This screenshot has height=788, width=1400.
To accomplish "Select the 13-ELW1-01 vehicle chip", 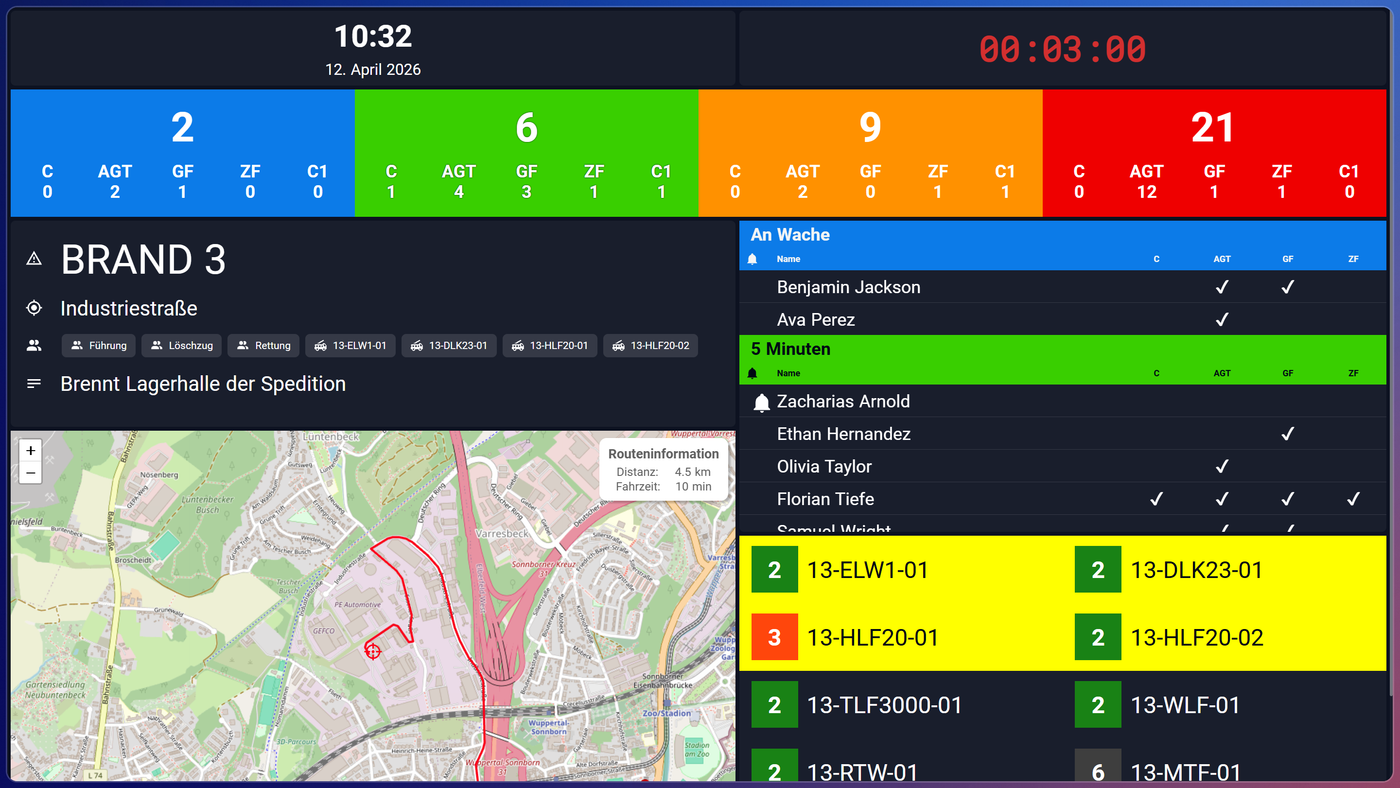I will (350, 346).
